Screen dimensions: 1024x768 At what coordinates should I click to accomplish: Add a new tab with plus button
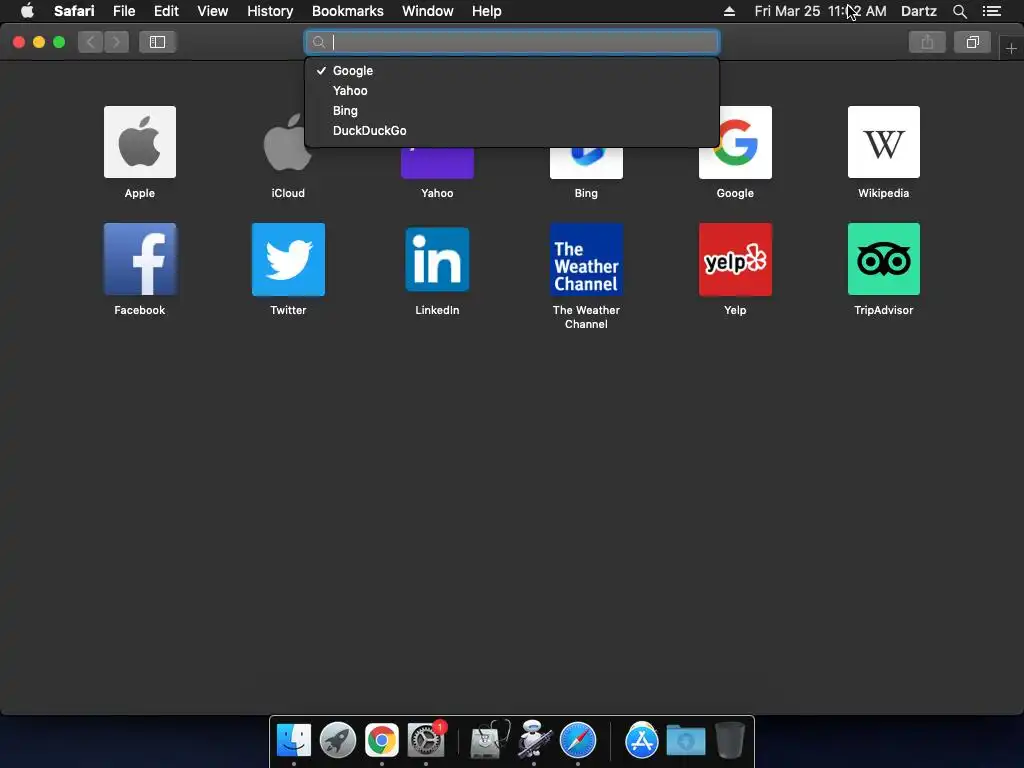pyautogui.click(x=1011, y=48)
